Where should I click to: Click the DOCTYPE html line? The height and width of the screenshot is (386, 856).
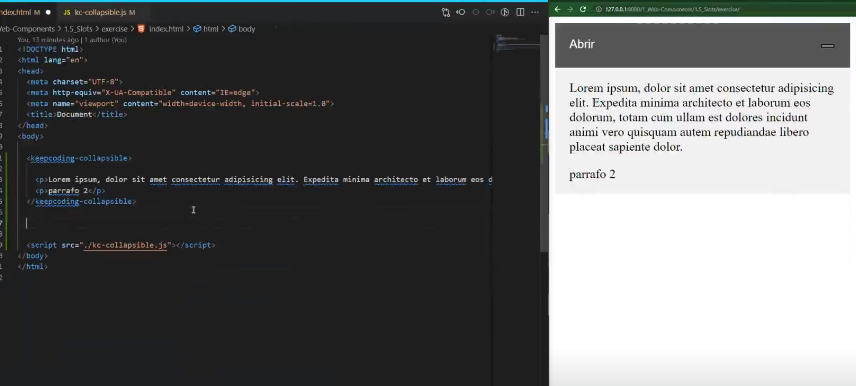(x=50, y=49)
